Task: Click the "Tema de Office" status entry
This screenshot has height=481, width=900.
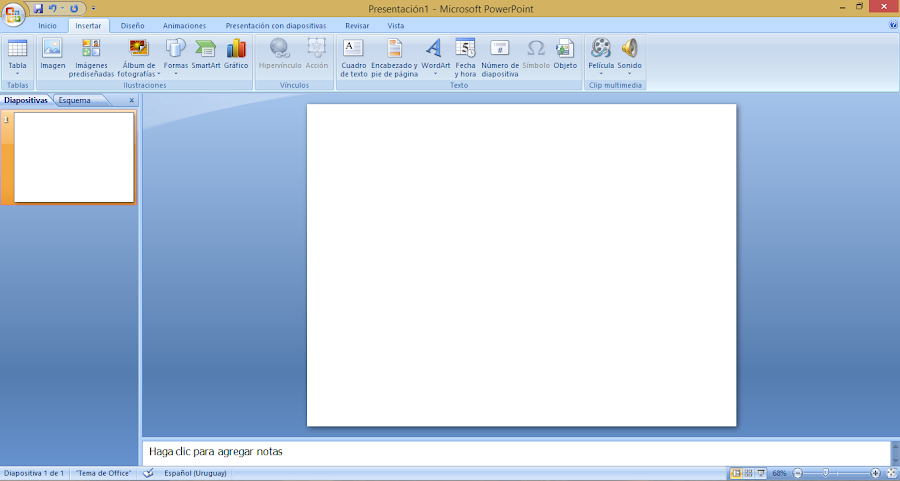Action: click(x=103, y=474)
